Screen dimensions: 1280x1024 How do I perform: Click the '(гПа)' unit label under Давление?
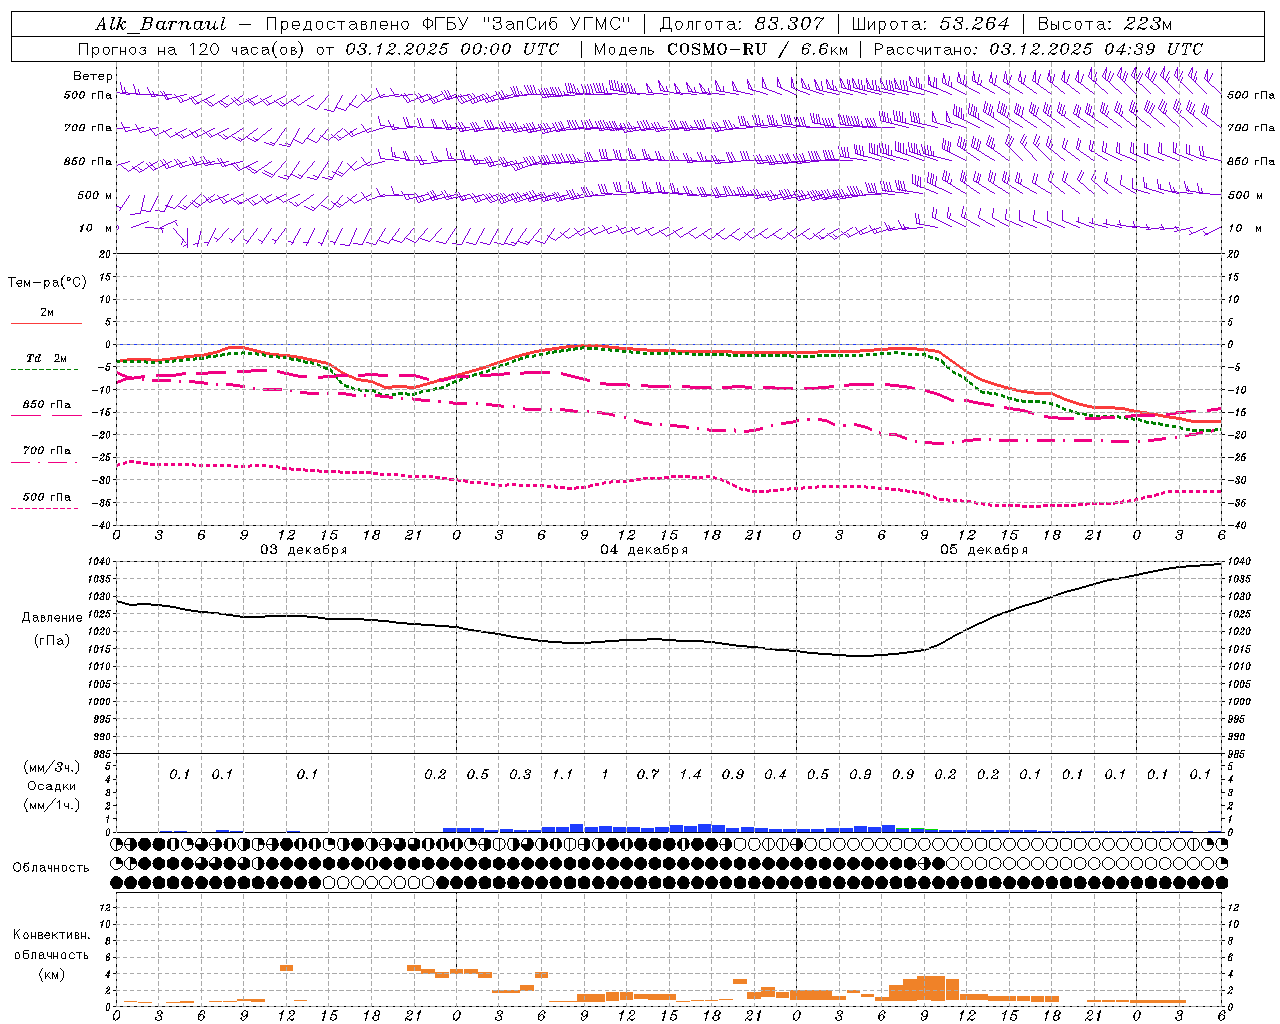(x=52, y=640)
